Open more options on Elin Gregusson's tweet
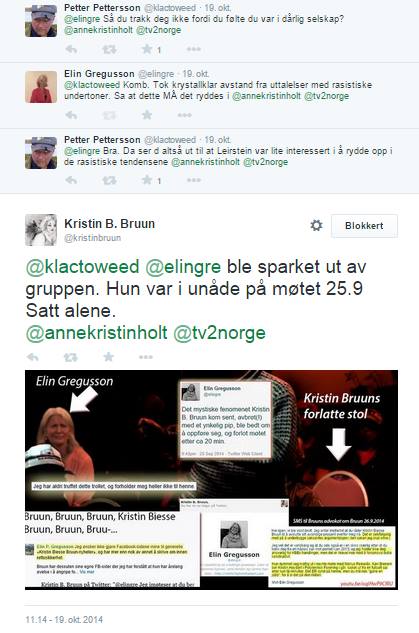Viewport: 419px width, 633px height. [185, 115]
